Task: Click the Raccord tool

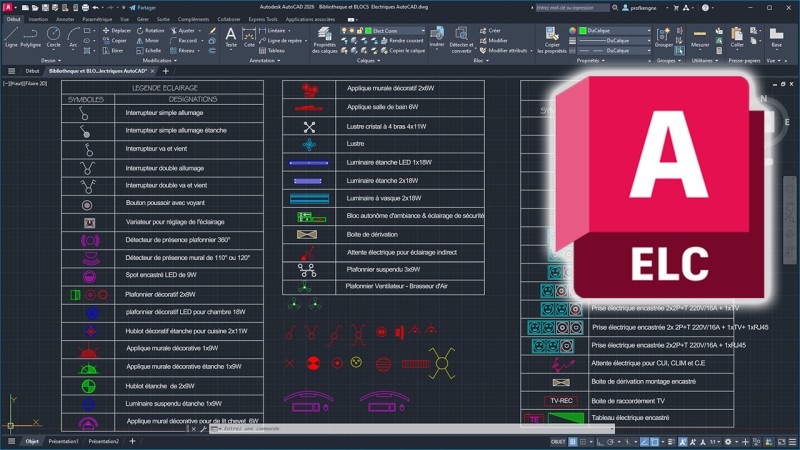Action: coord(184,40)
